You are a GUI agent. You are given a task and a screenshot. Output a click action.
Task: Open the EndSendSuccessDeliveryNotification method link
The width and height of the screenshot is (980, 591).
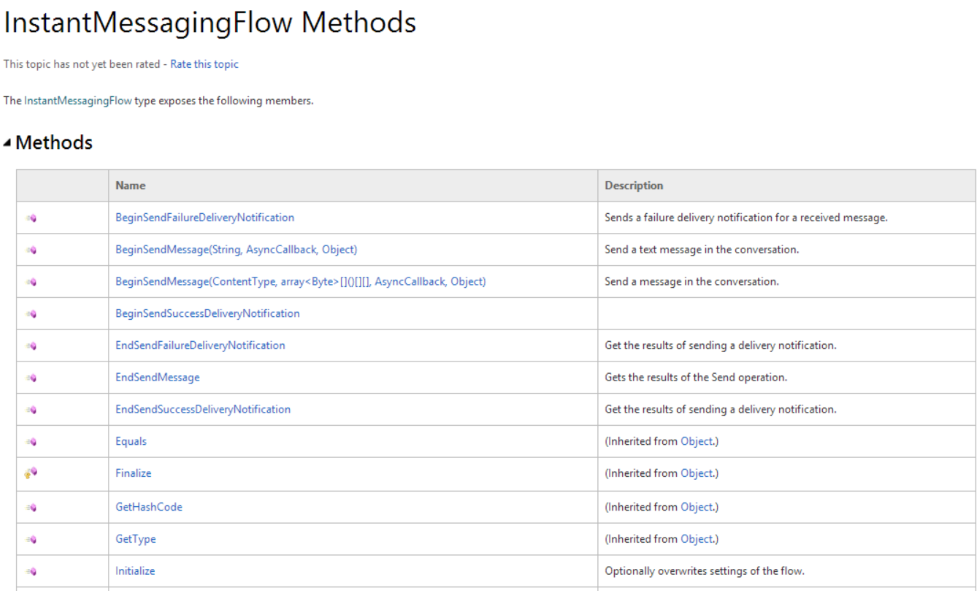tap(203, 409)
